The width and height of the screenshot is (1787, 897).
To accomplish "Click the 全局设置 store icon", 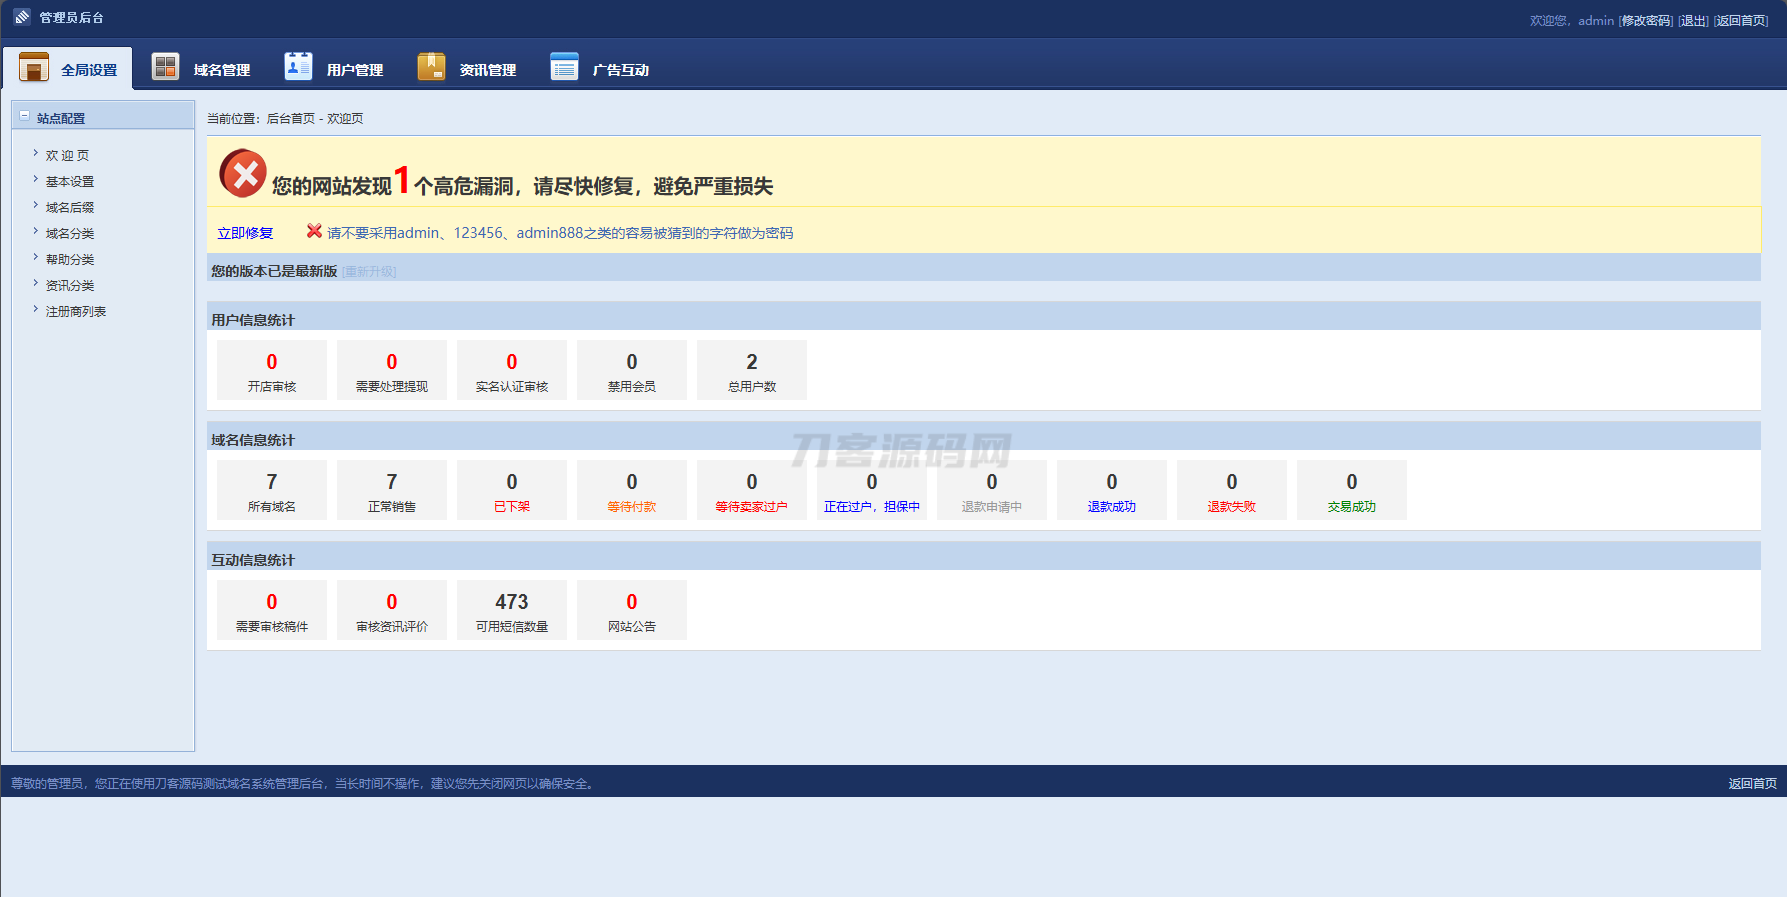I will pyautogui.click(x=34, y=67).
